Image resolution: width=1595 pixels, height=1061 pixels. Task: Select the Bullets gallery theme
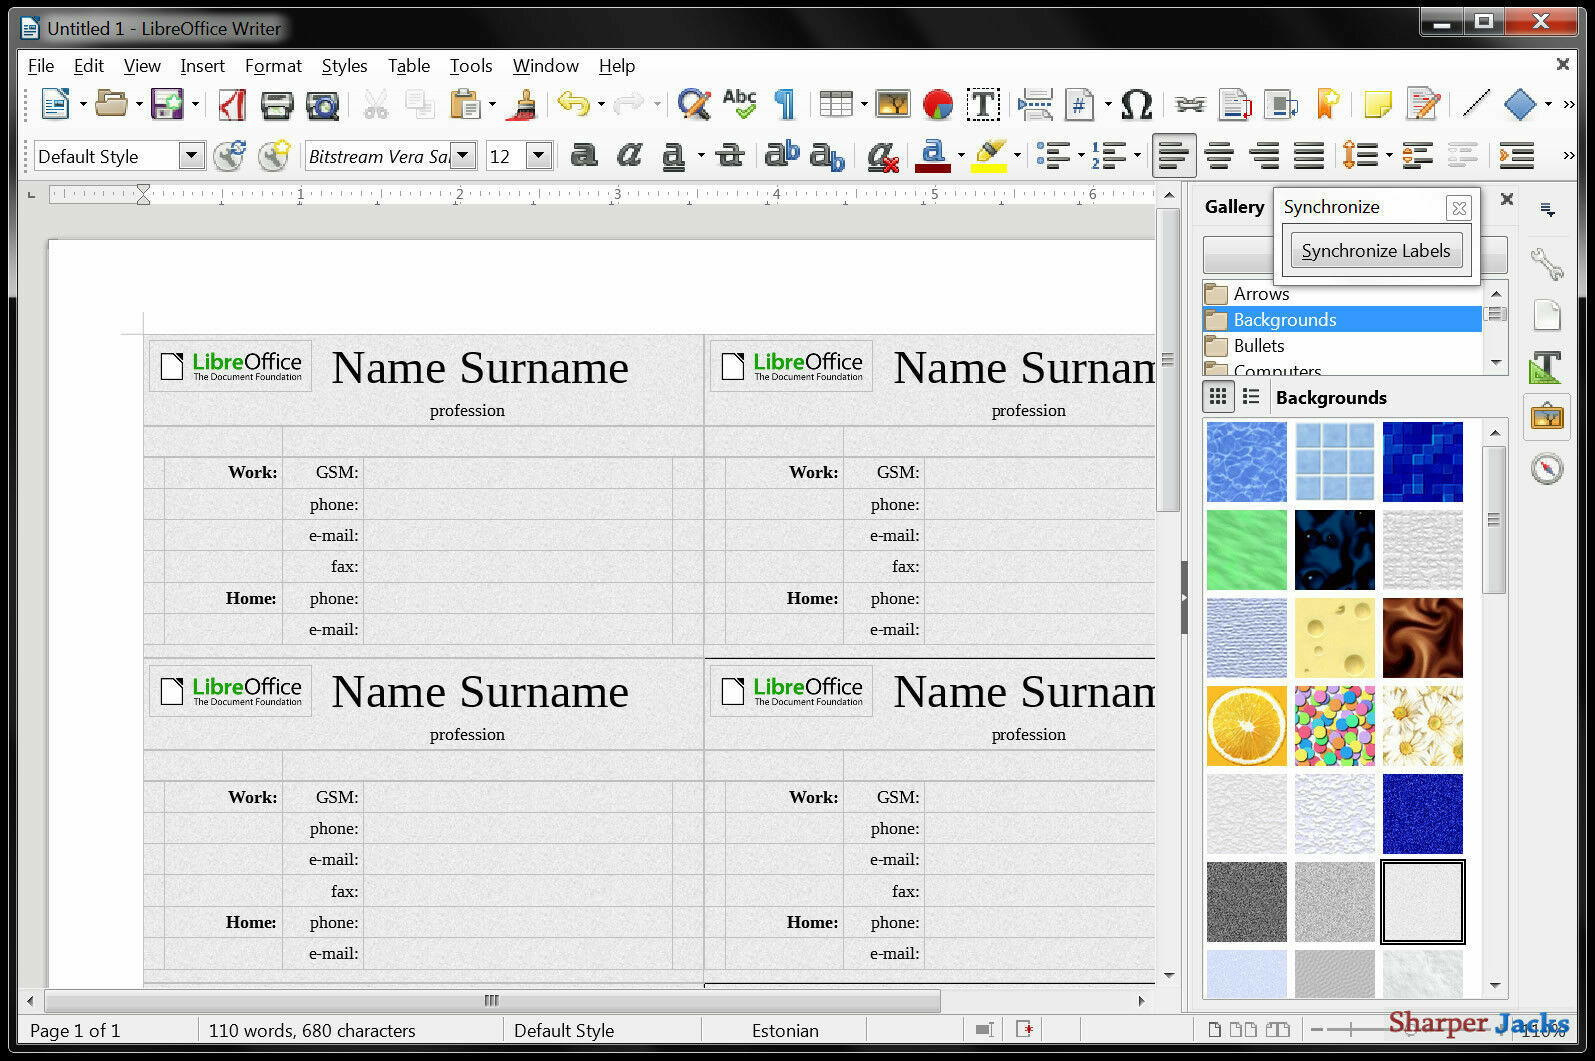pyautogui.click(x=1342, y=346)
